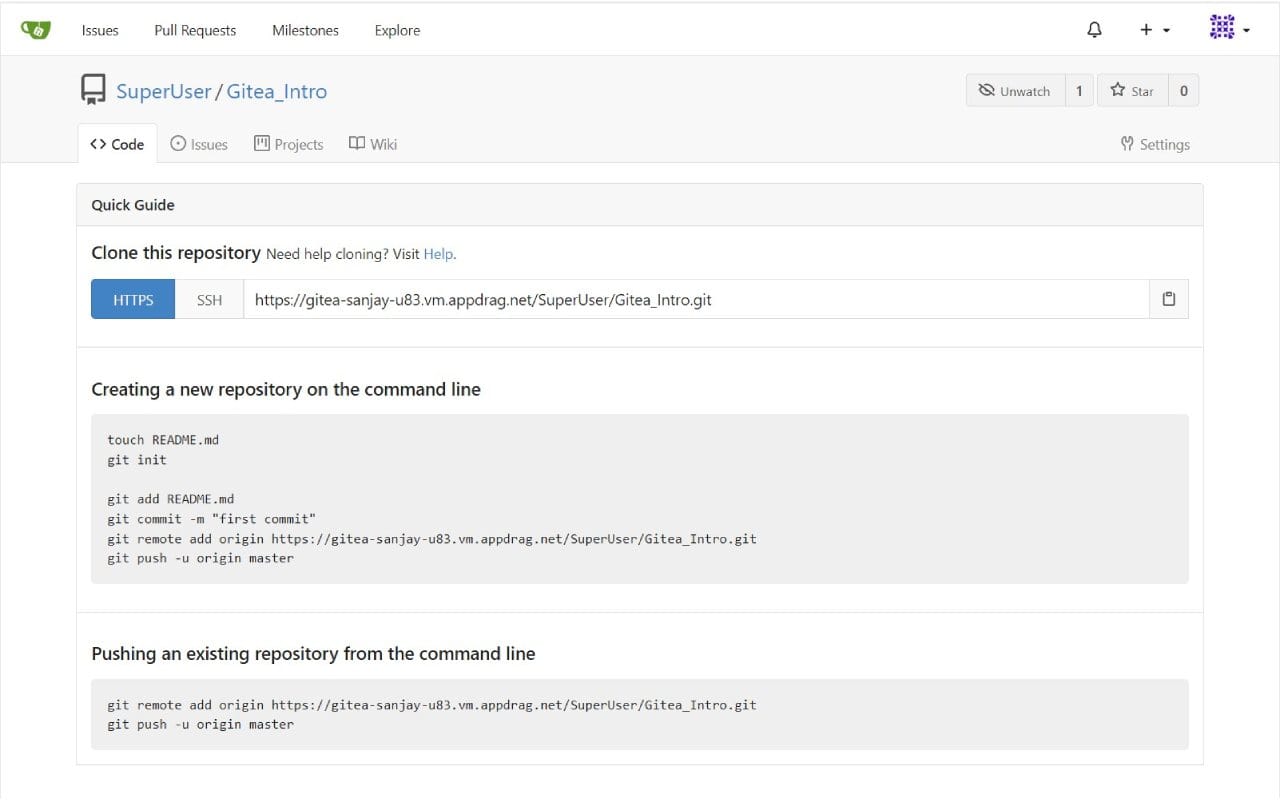Open repository Settings via the wrench icon
The height and width of the screenshot is (800, 1280).
[1127, 144]
